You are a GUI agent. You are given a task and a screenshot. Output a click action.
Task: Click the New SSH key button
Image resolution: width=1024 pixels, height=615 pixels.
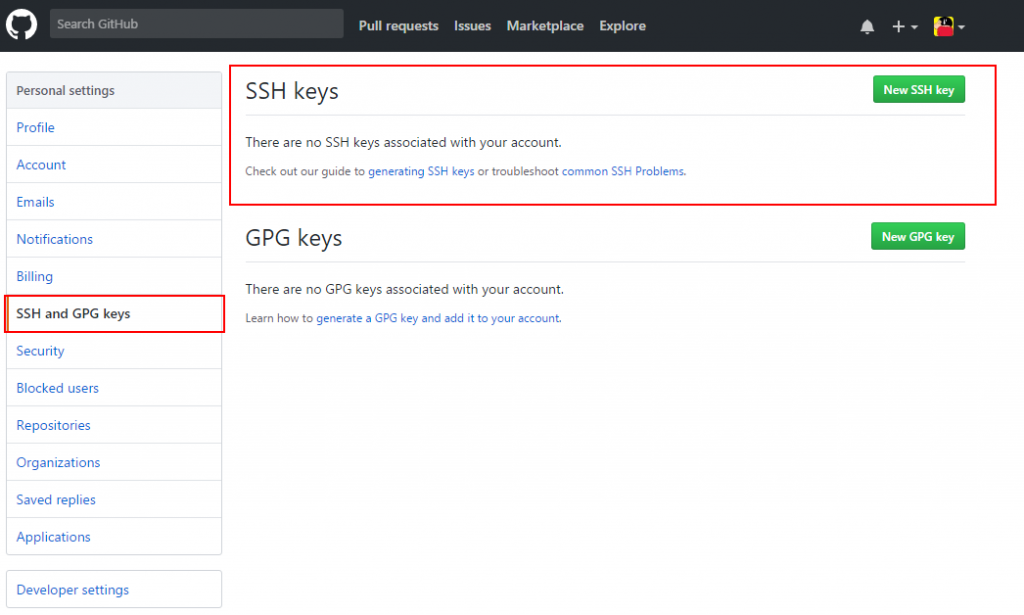pos(918,89)
